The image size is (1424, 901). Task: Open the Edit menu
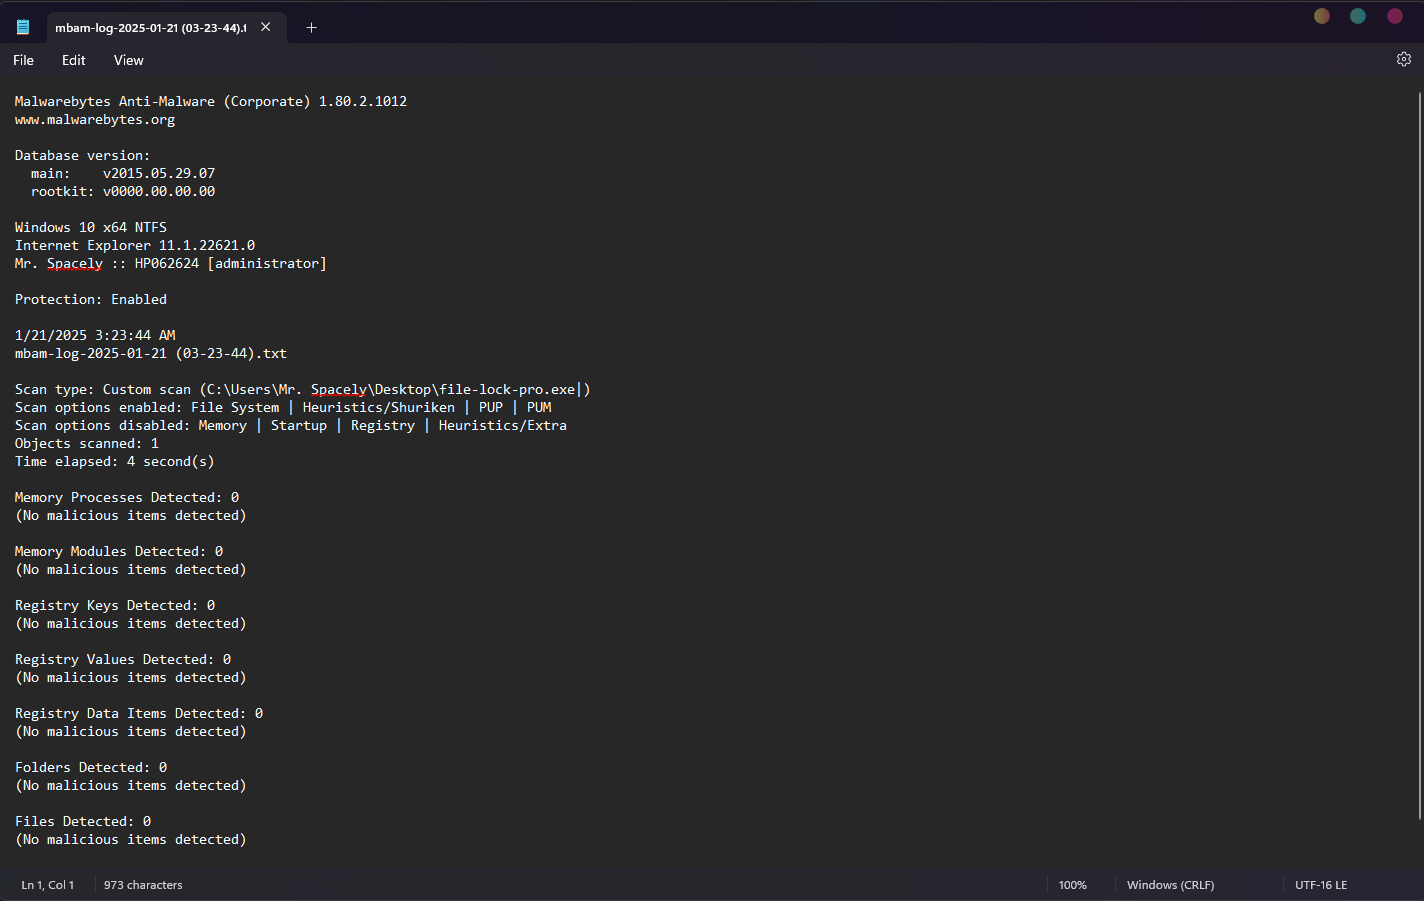(73, 60)
